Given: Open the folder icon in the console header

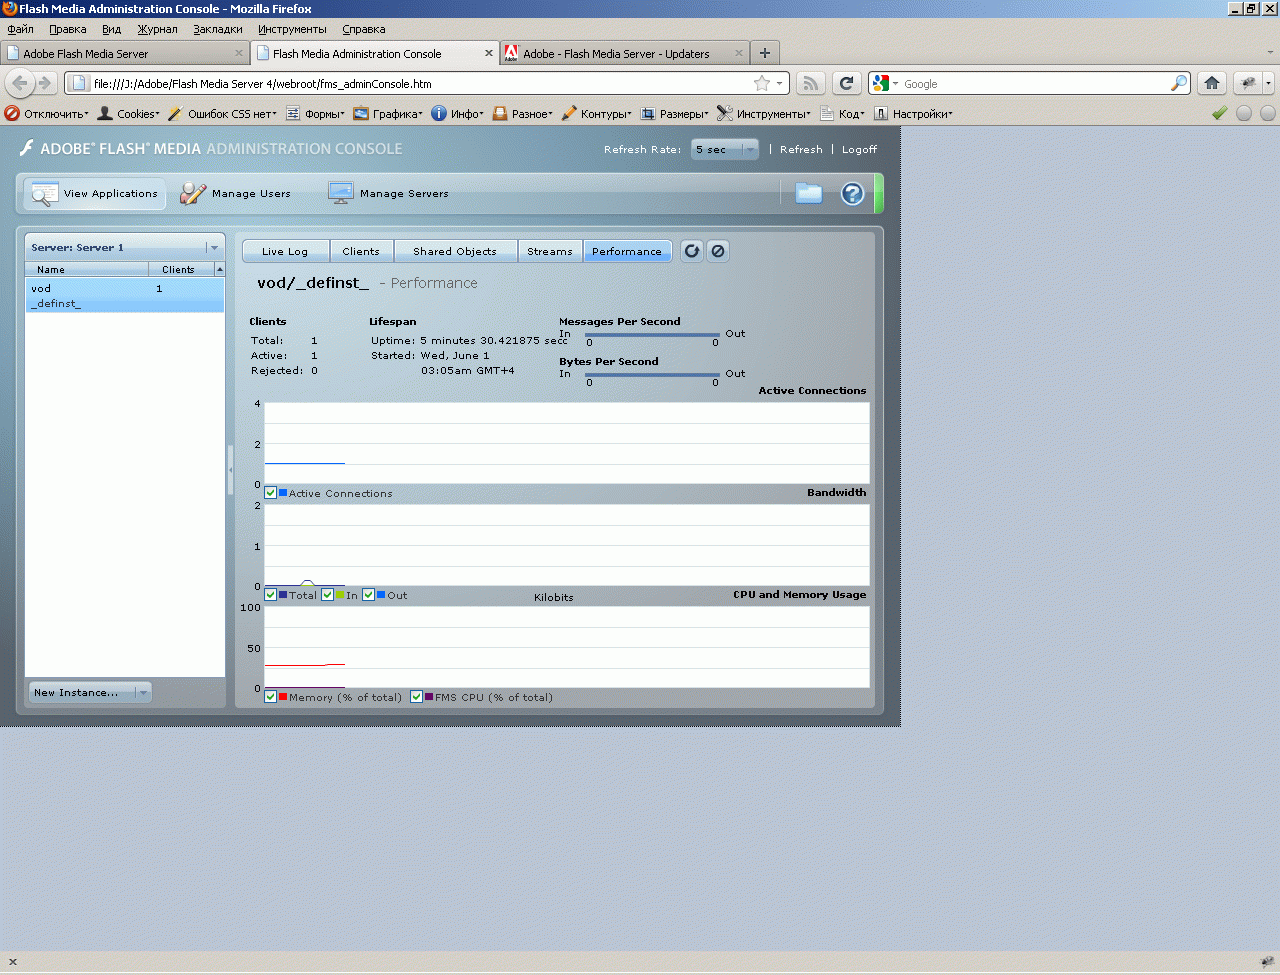Looking at the screenshot, I should point(808,193).
